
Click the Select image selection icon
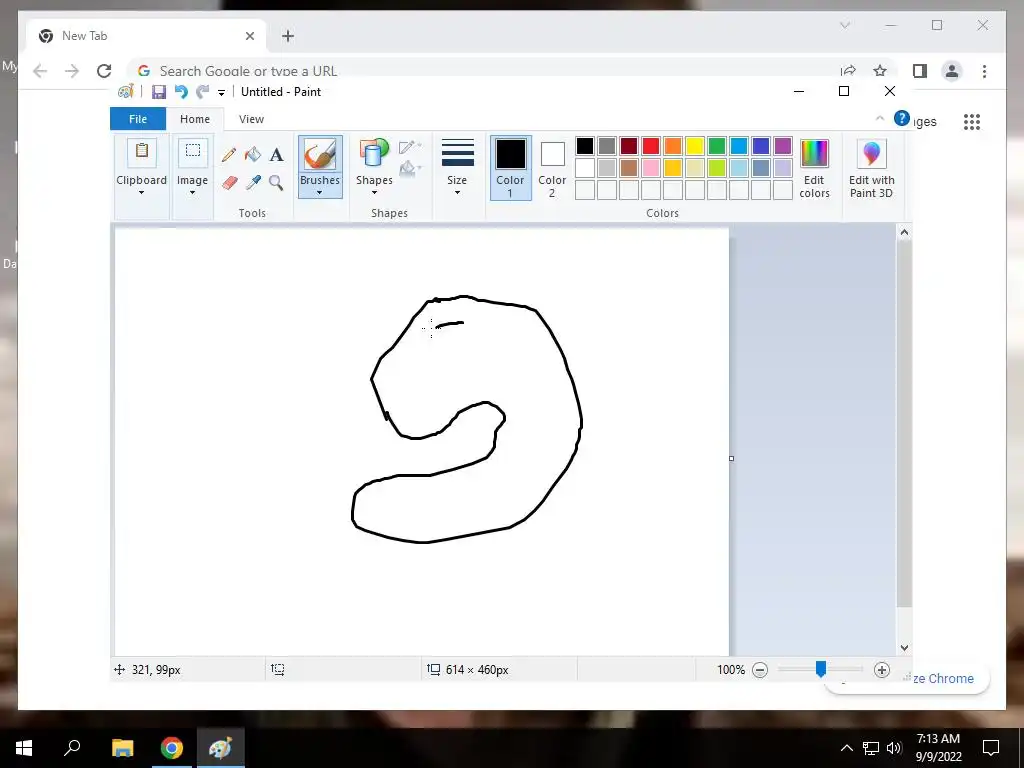[193, 152]
